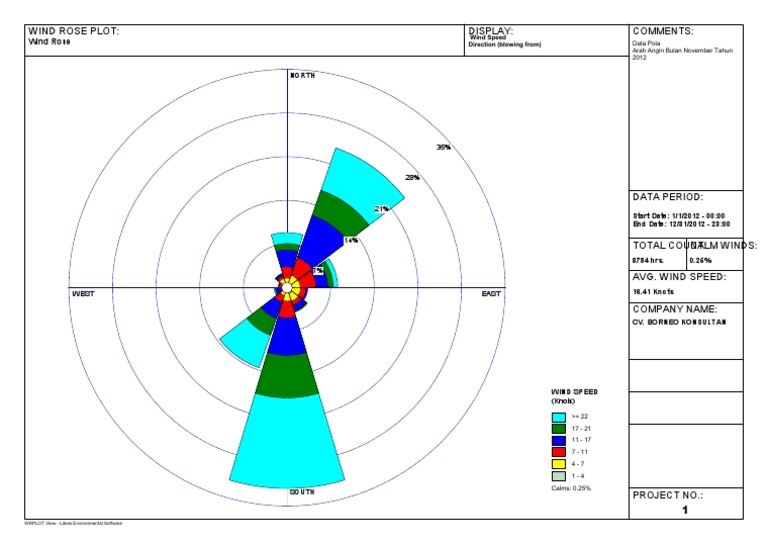Click the EAST axis label

click(491, 294)
